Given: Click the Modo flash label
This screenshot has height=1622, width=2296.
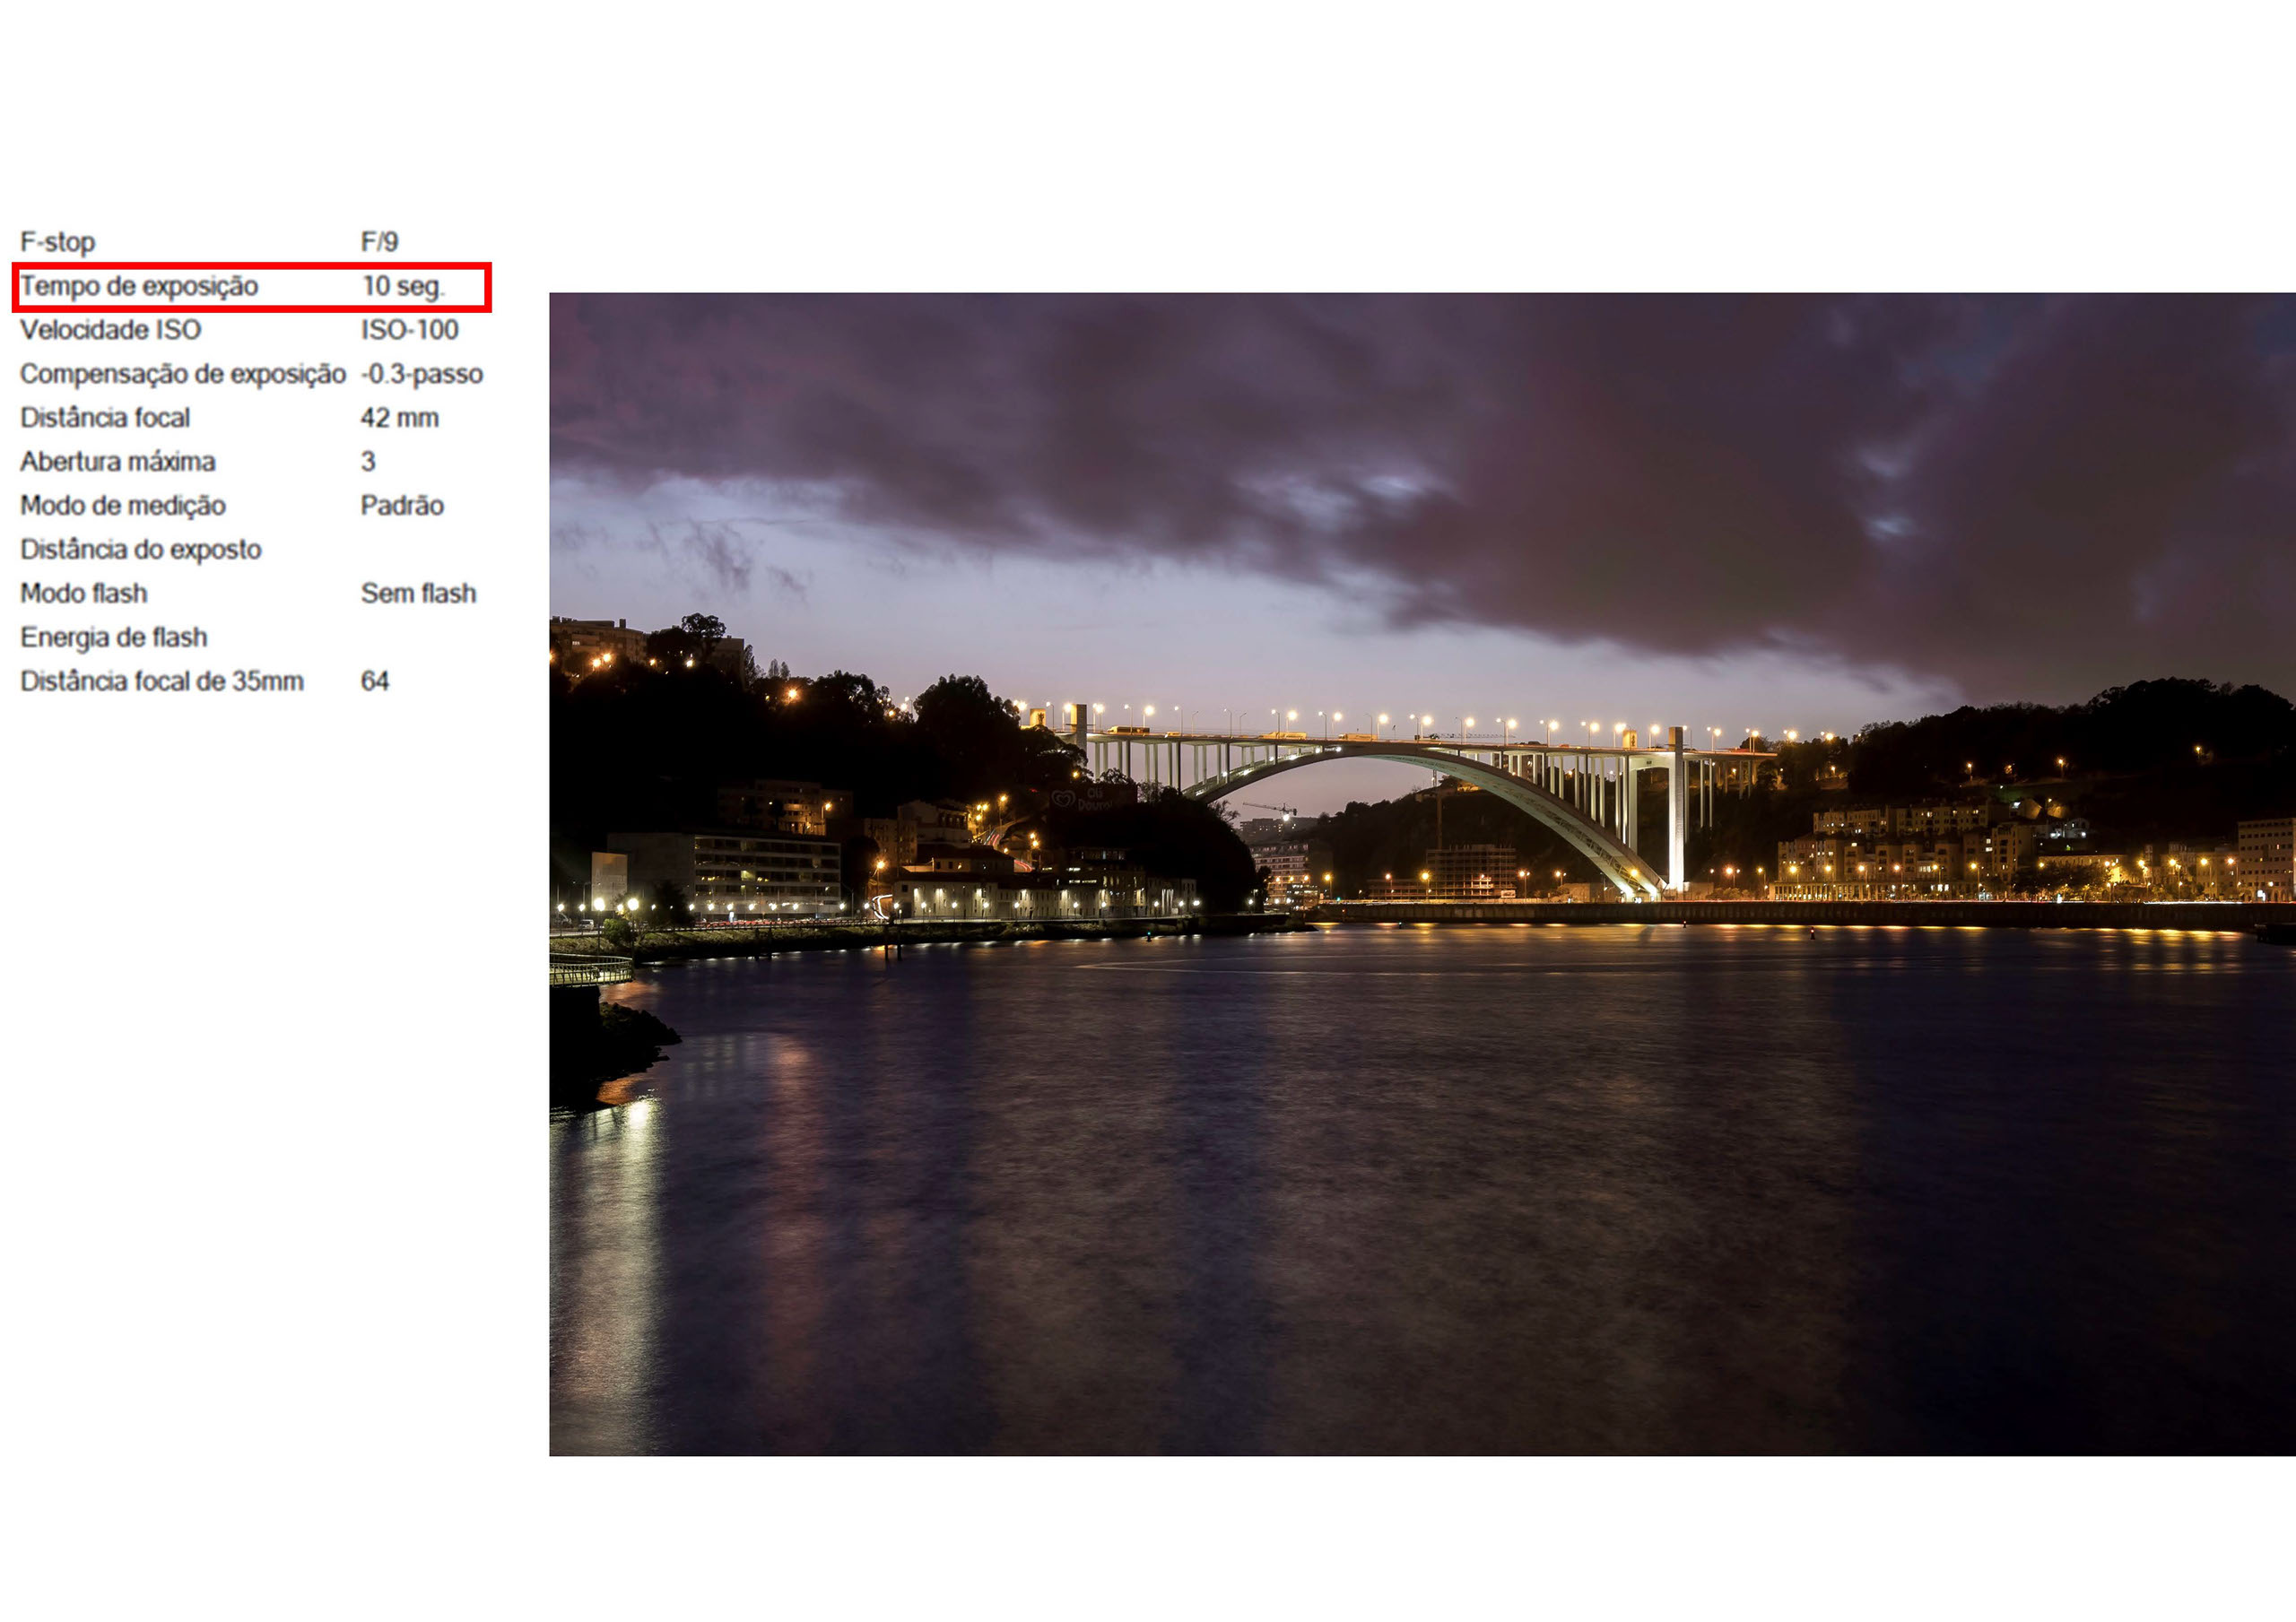Looking at the screenshot, I should 84,594.
